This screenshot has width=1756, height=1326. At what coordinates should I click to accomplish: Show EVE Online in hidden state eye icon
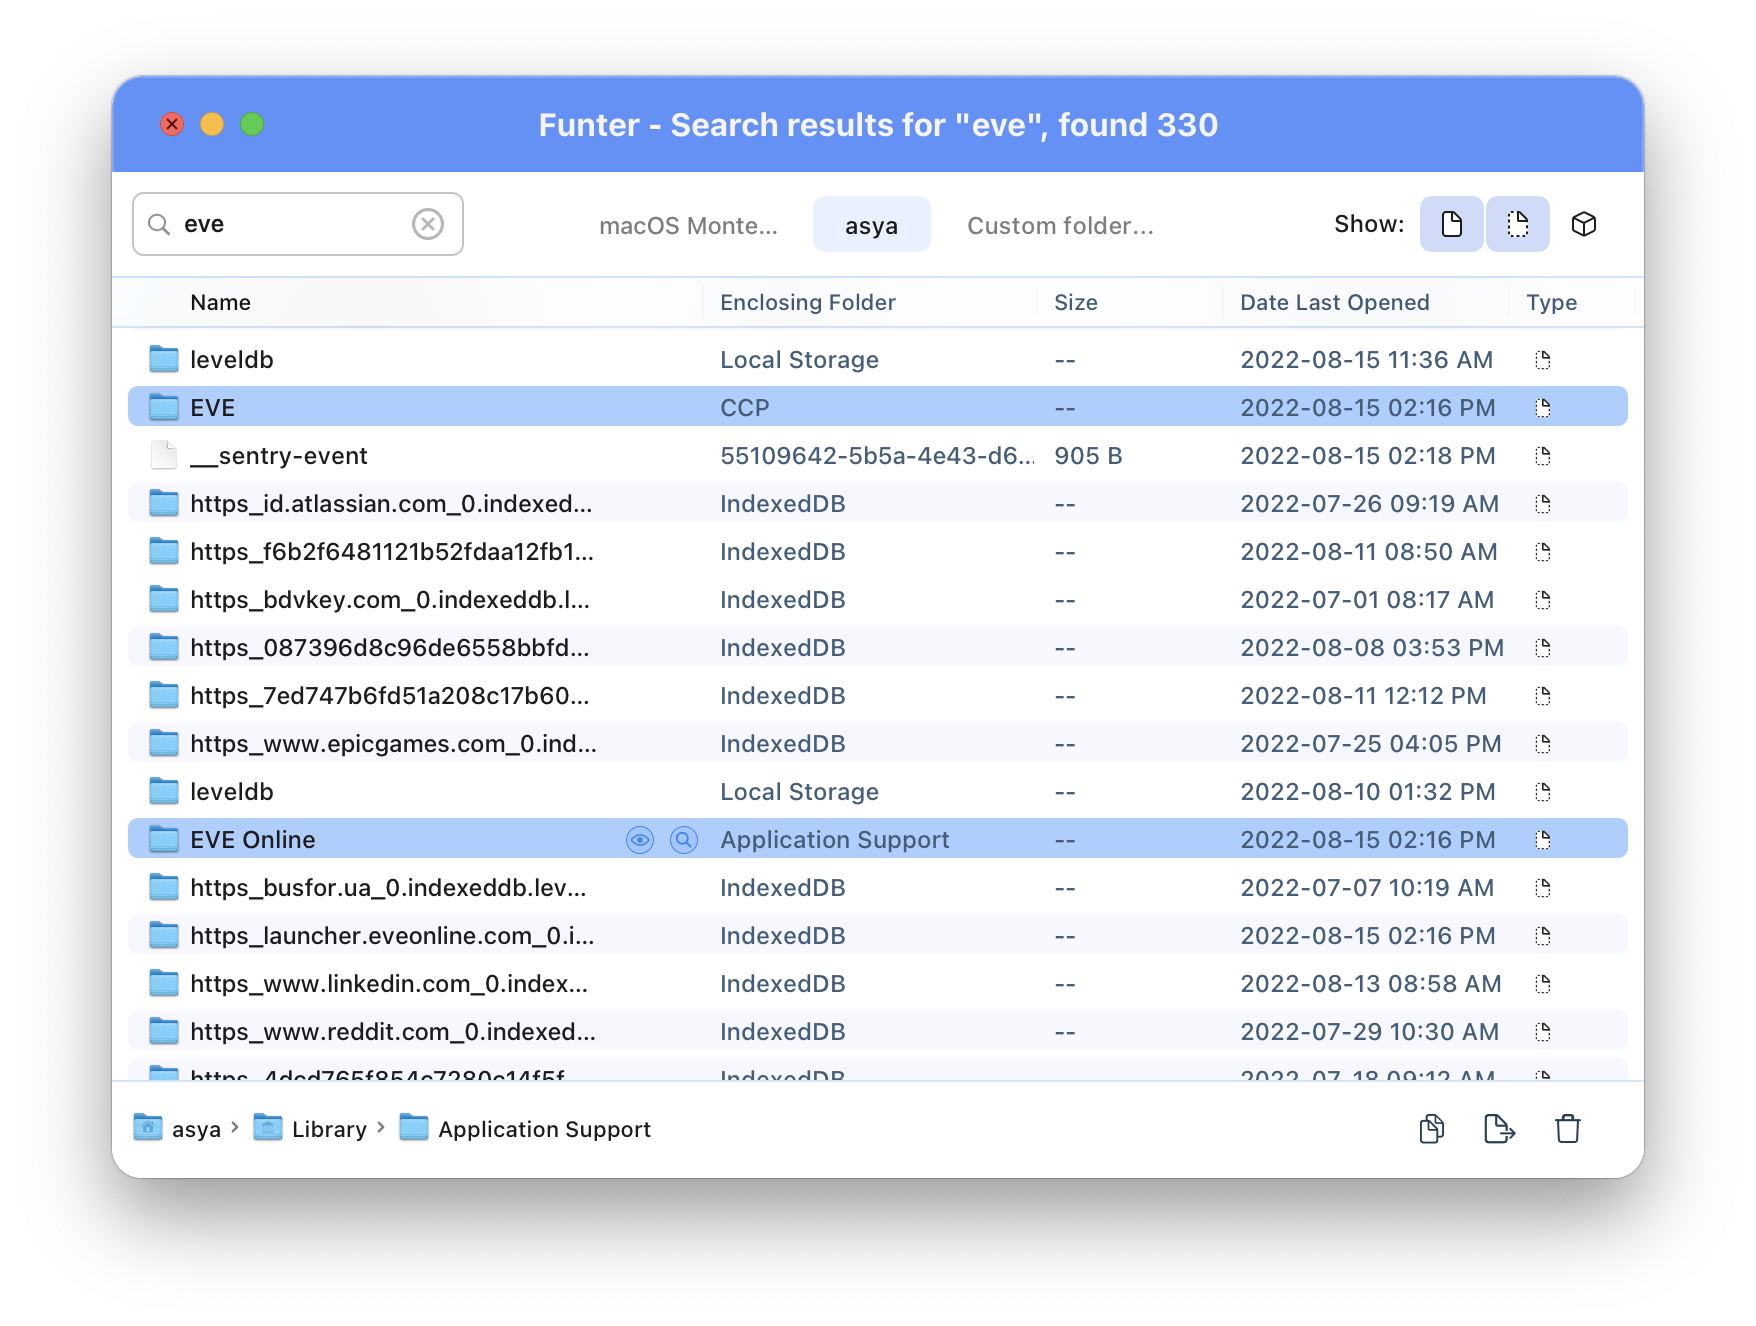640,840
